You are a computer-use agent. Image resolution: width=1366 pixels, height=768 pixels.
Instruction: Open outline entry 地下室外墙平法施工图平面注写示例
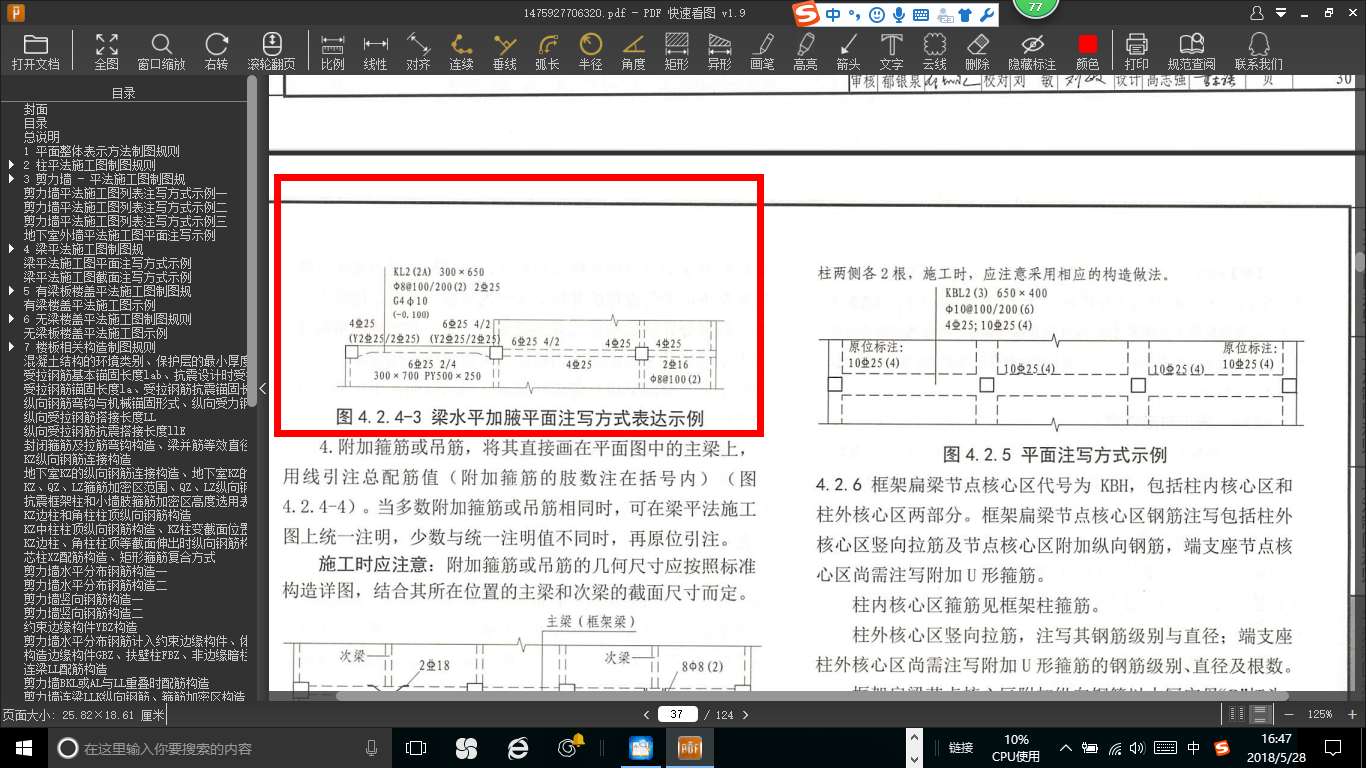pyautogui.click(x=120, y=235)
